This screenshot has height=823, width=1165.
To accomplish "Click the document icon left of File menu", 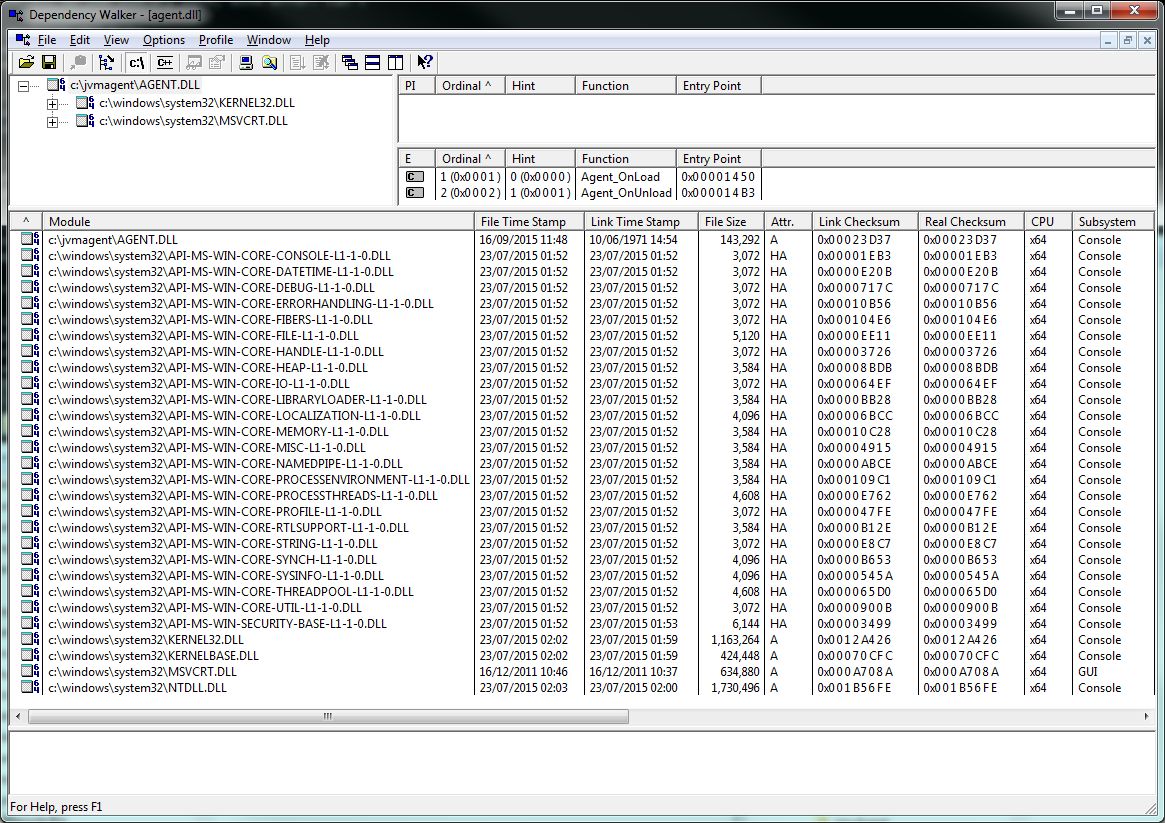I will click(23, 39).
